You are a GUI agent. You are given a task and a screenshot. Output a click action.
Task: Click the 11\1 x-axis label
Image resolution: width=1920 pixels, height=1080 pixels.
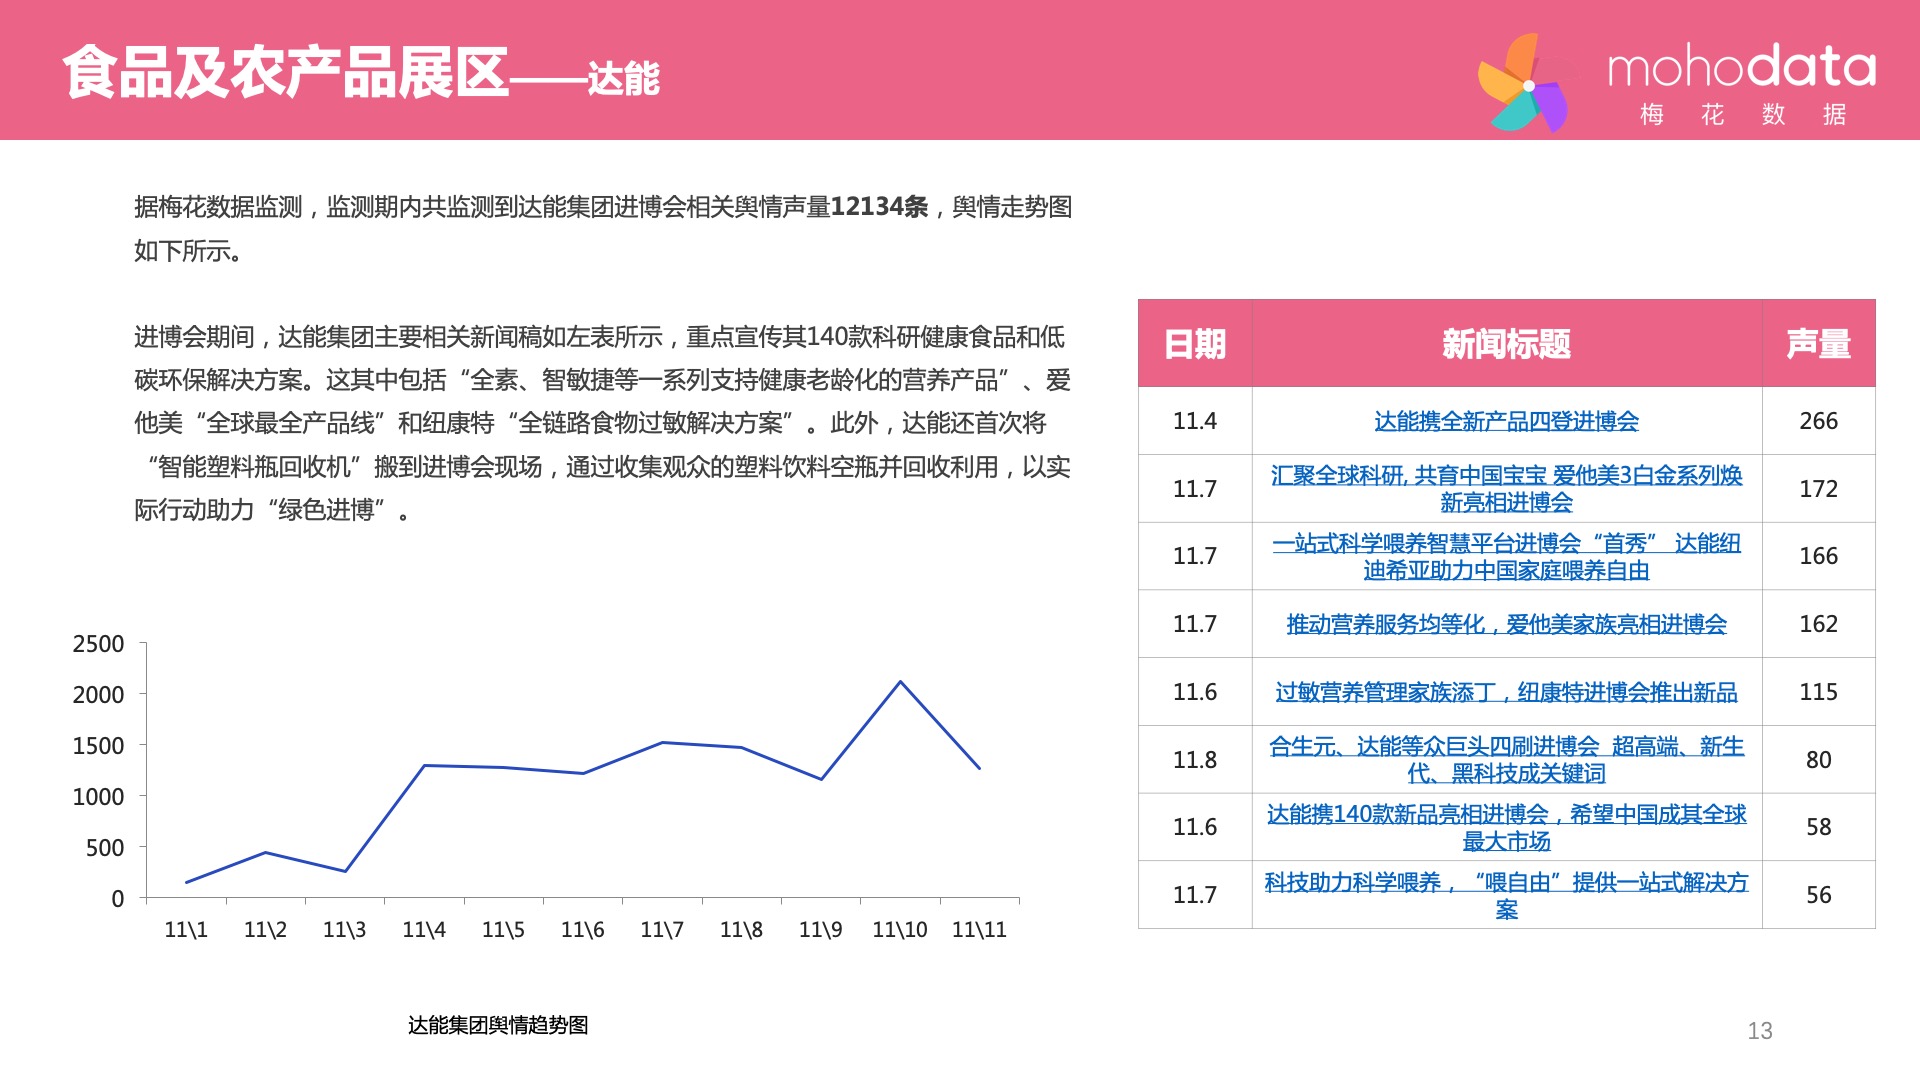click(186, 930)
